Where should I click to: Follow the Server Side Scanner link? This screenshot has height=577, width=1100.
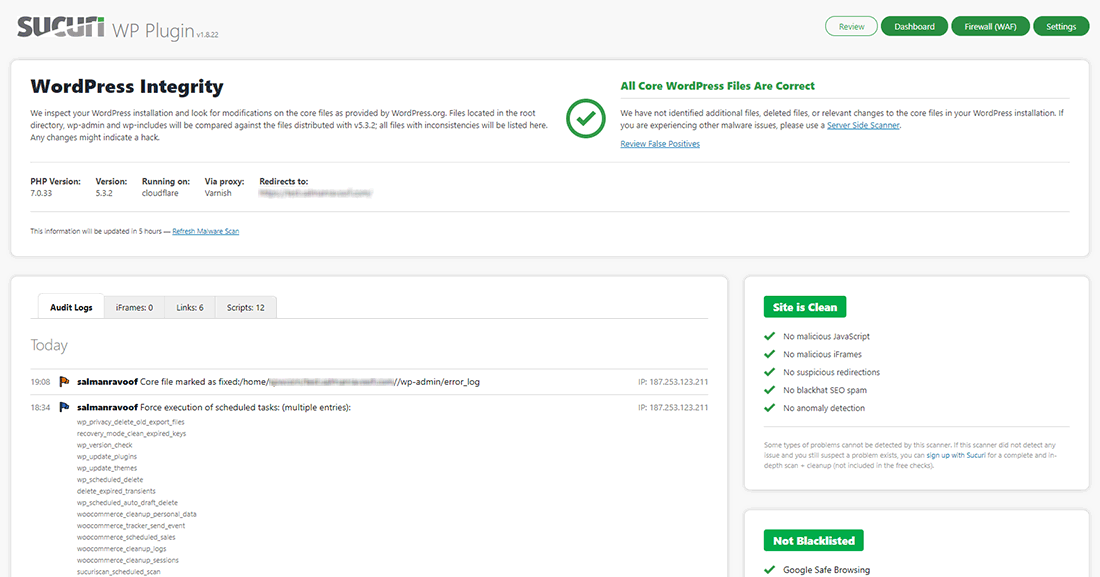(x=863, y=125)
